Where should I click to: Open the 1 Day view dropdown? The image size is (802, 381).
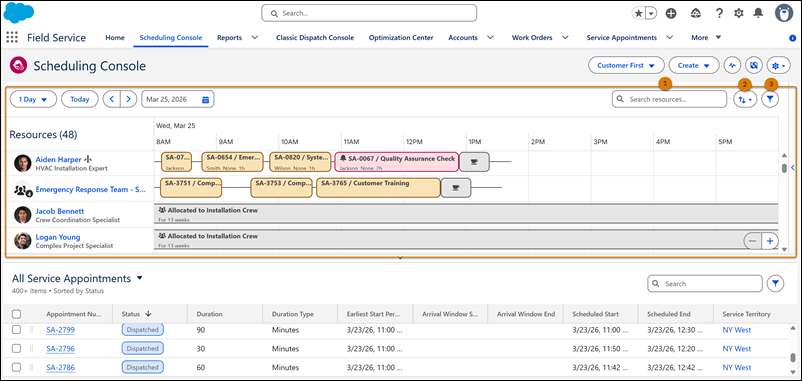tap(33, 99)
